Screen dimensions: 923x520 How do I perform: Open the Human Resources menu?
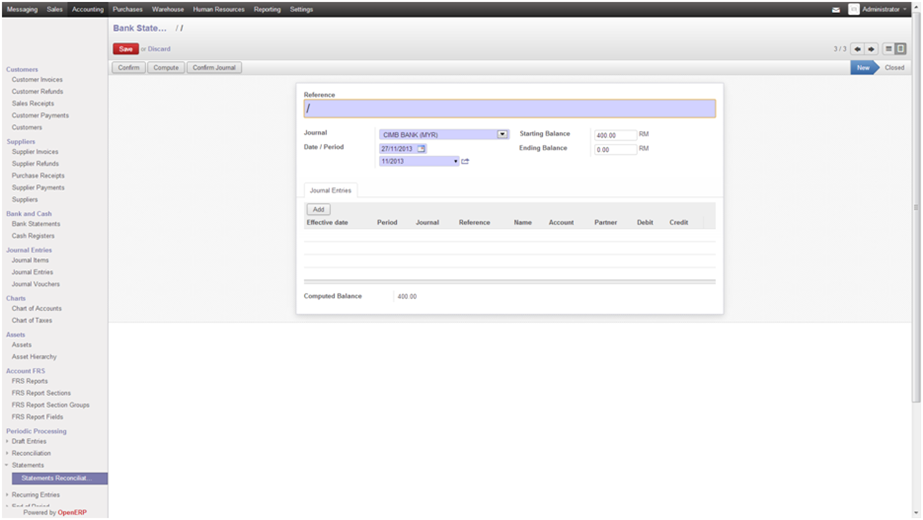[218, 9]
